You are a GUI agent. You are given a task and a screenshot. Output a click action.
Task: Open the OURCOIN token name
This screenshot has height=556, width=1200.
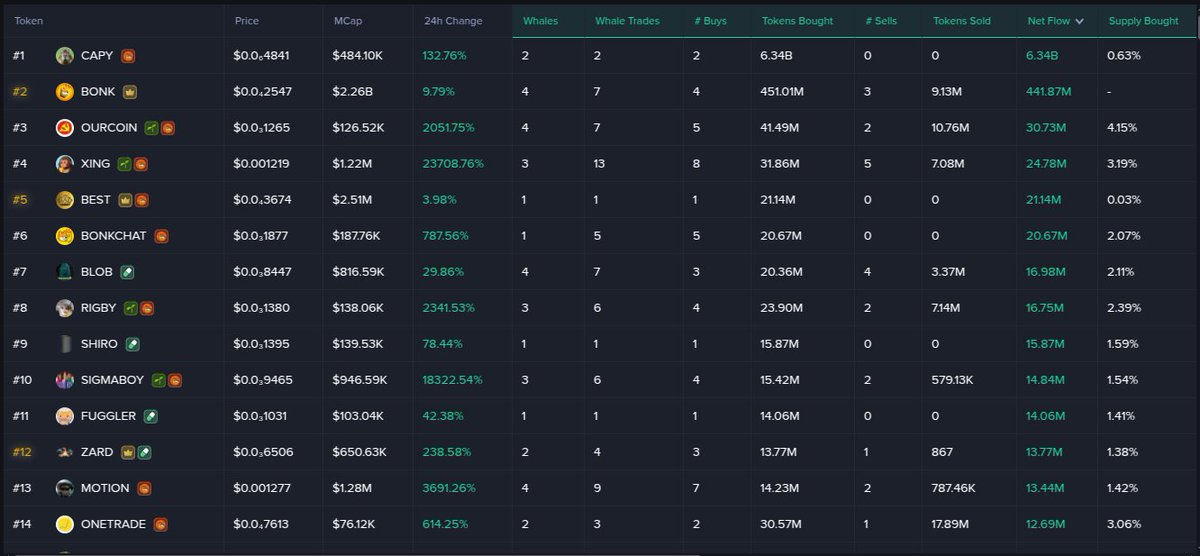click(109, 128)
